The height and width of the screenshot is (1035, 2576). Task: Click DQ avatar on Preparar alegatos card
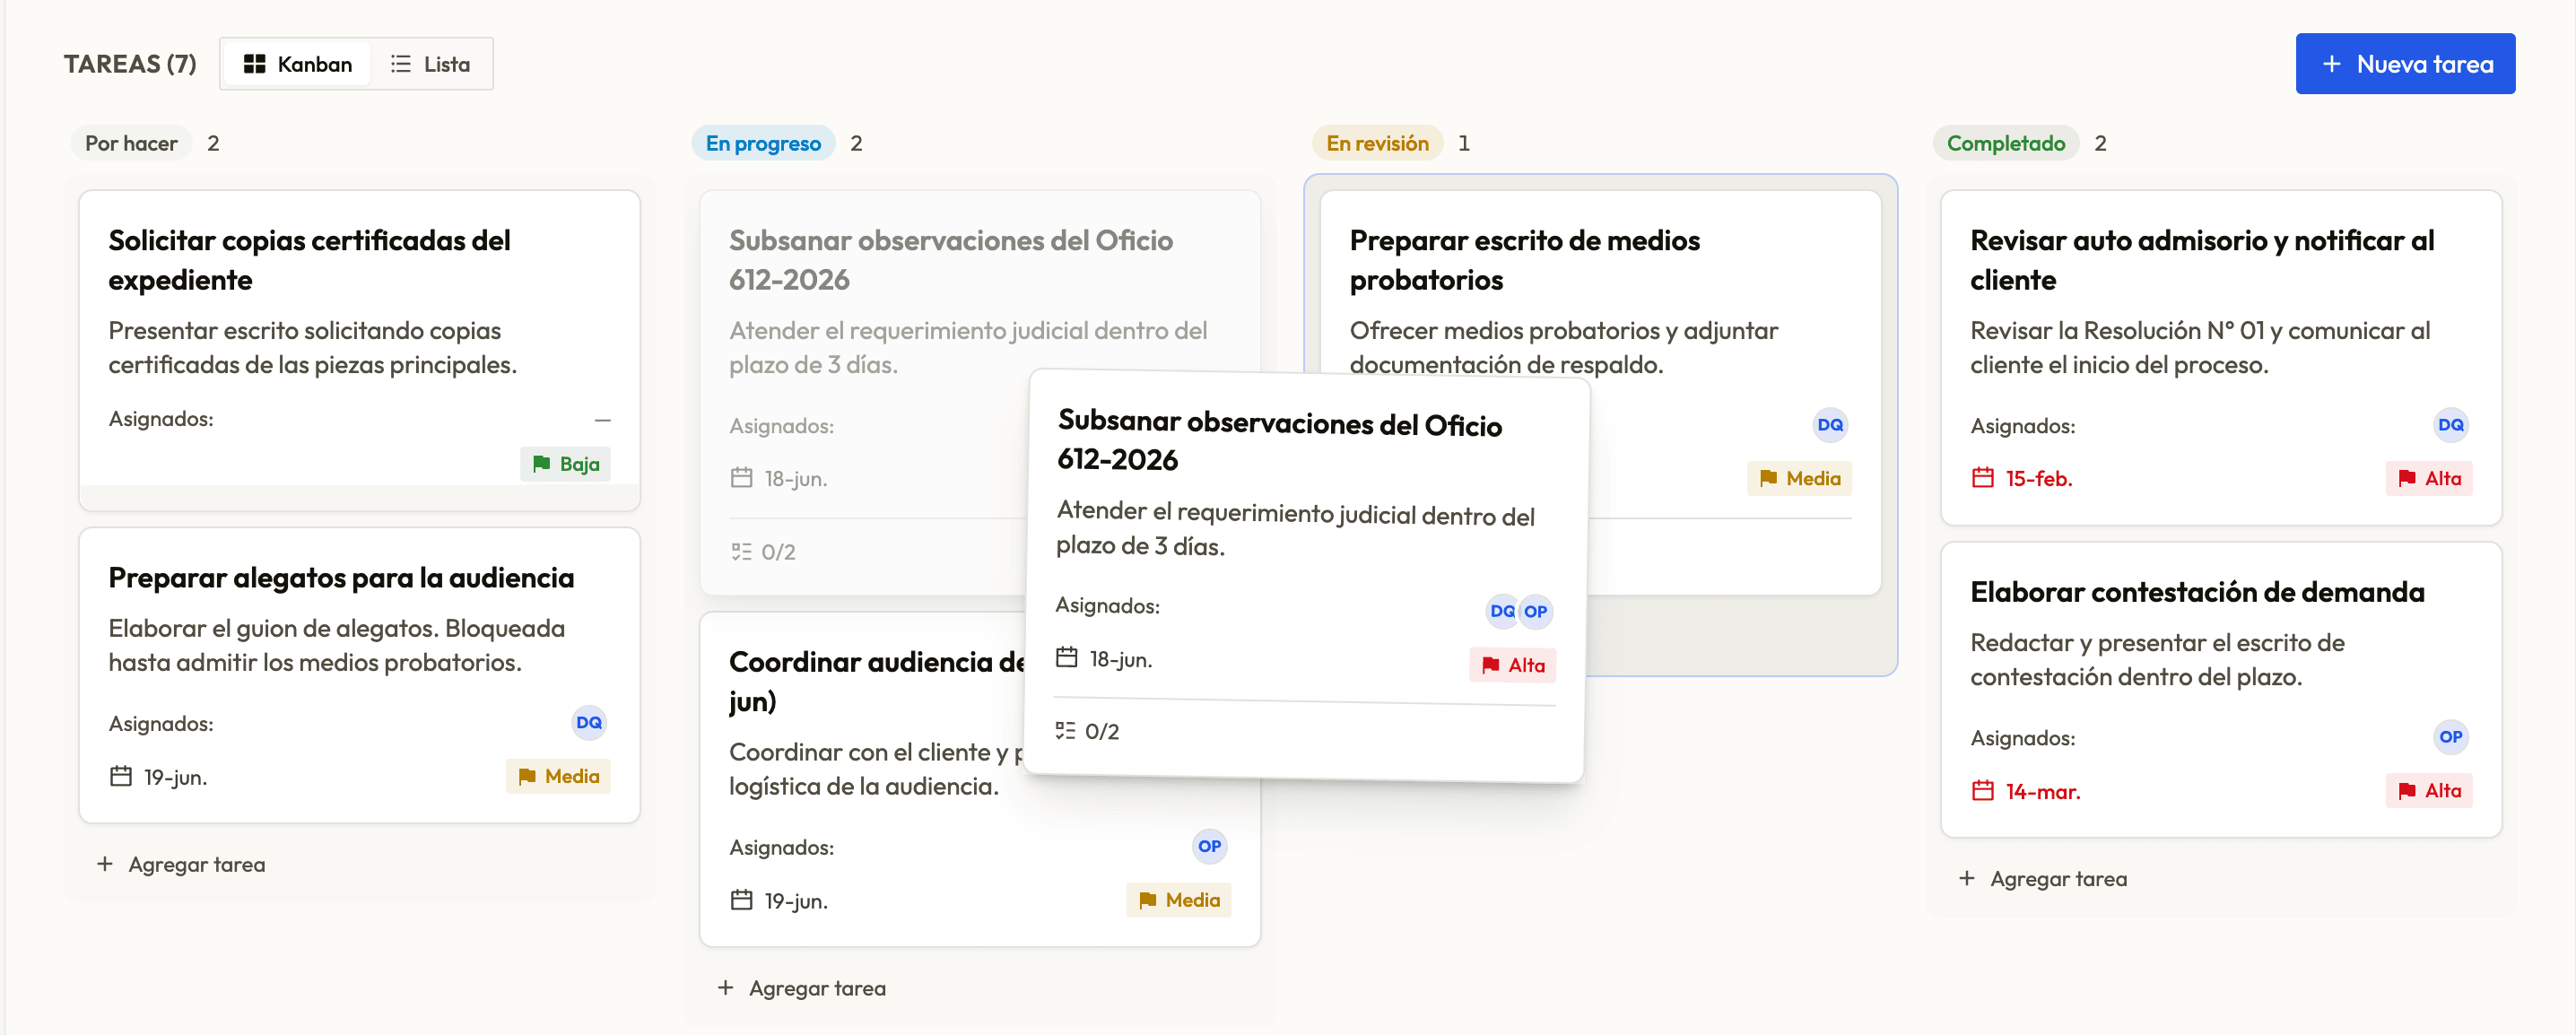[589, 723]
